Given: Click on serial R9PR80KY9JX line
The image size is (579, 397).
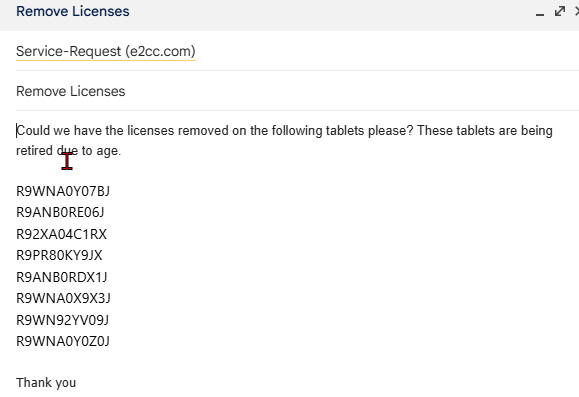Looking at the screenshot, I should pyautogui.click(x=59, y=255).
